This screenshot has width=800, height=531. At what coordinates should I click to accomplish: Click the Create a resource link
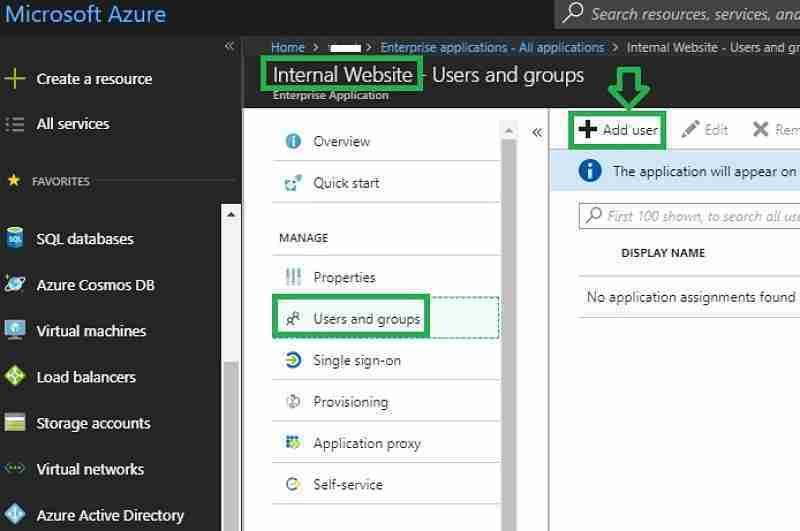click(x=94, y=79)
